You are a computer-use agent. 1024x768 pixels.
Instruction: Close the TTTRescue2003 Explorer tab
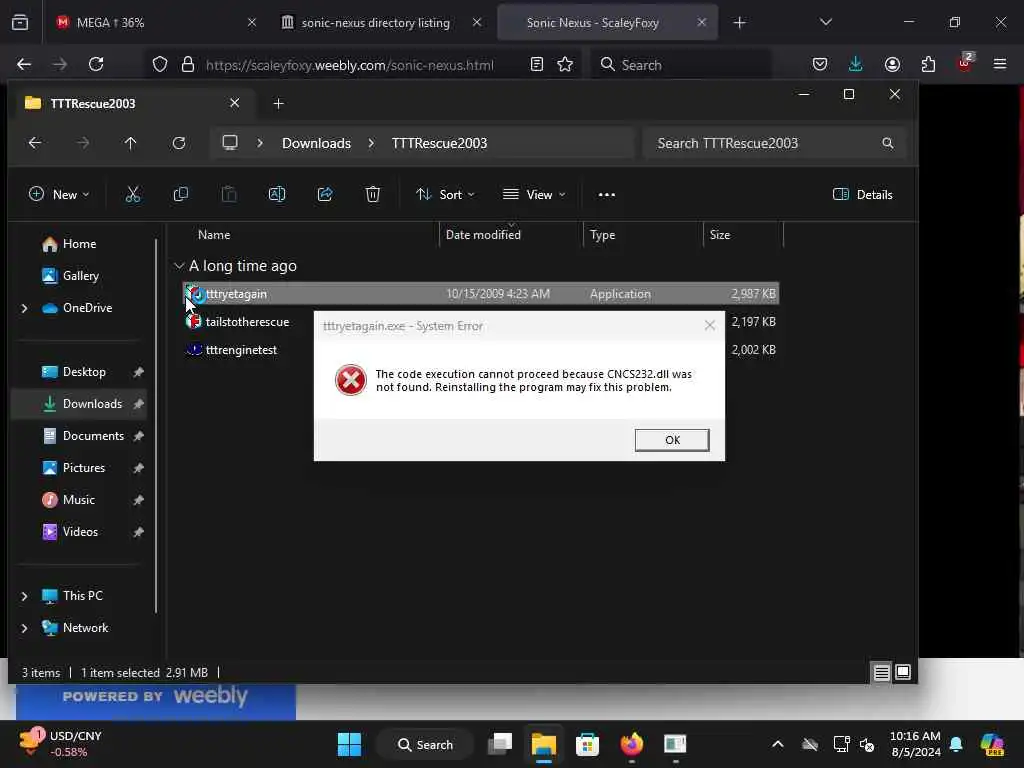(x=234, y=103)
